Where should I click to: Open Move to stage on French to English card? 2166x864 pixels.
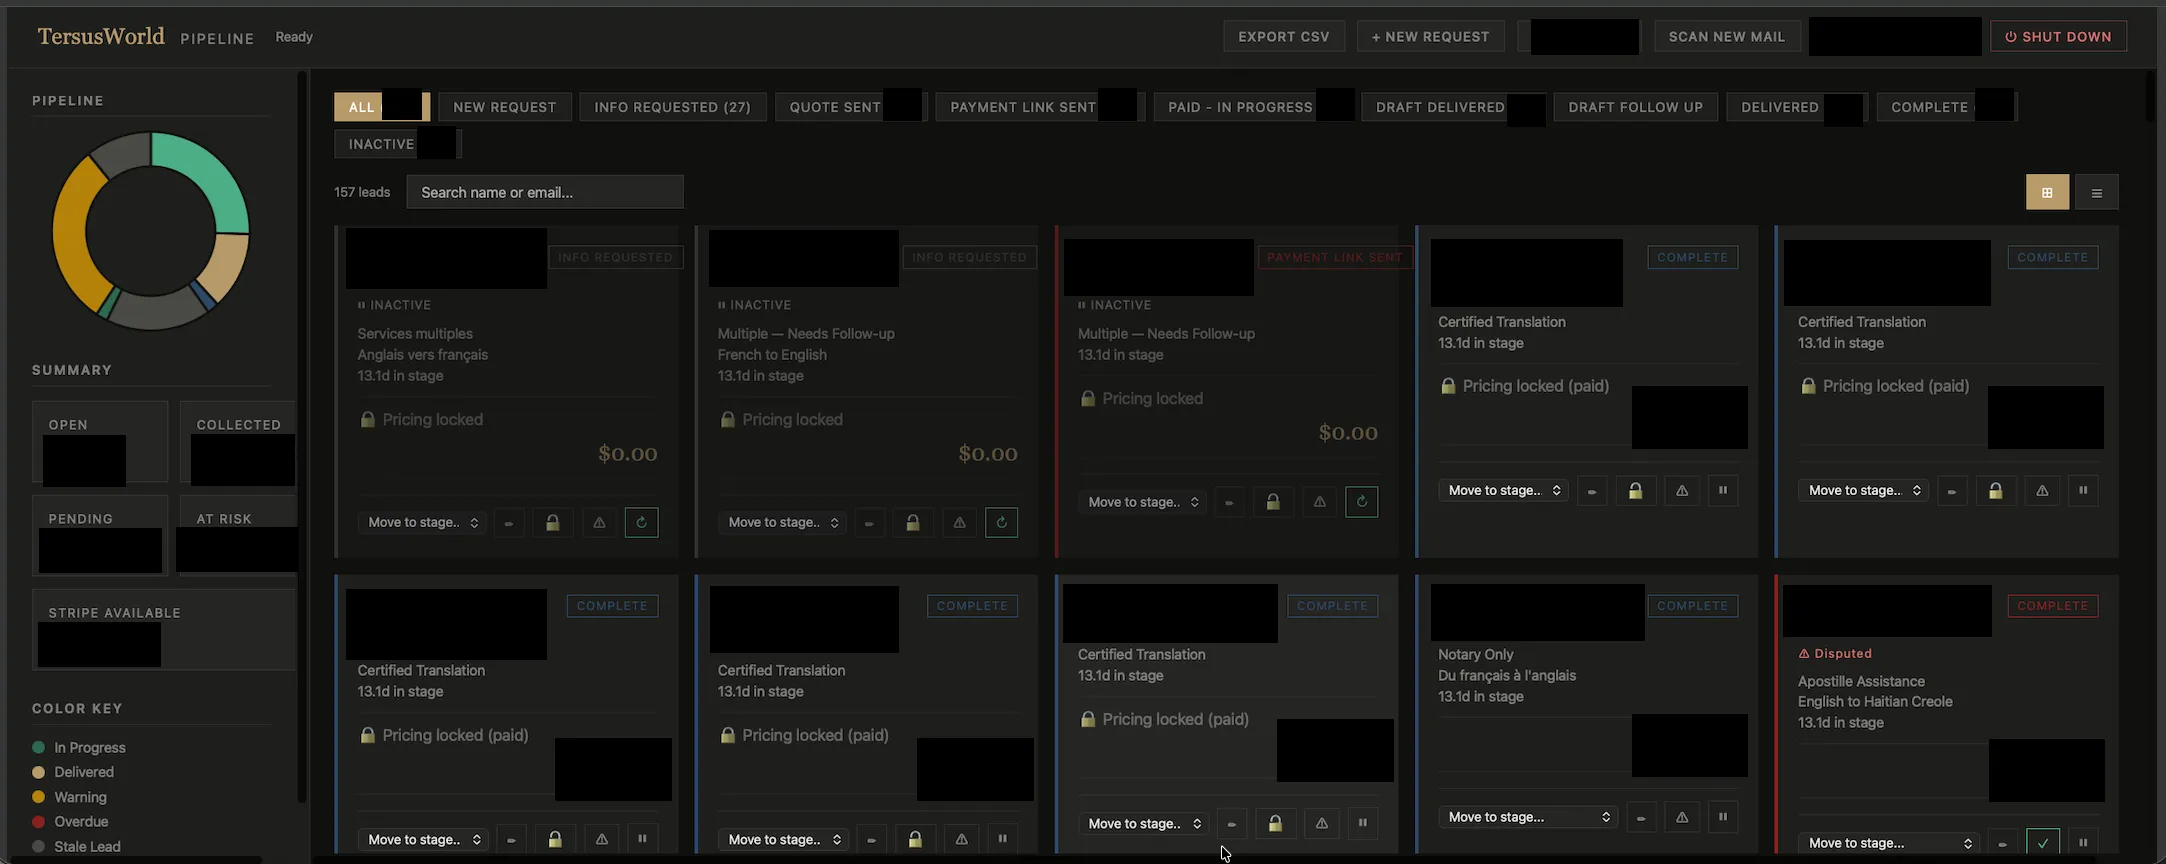tap(782, 522)
